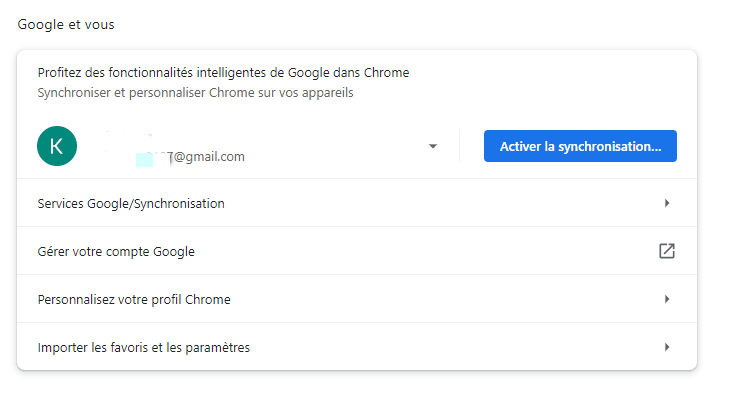Click the green K profile avatar
Screen dimensions: 745x401
[57, 146]
